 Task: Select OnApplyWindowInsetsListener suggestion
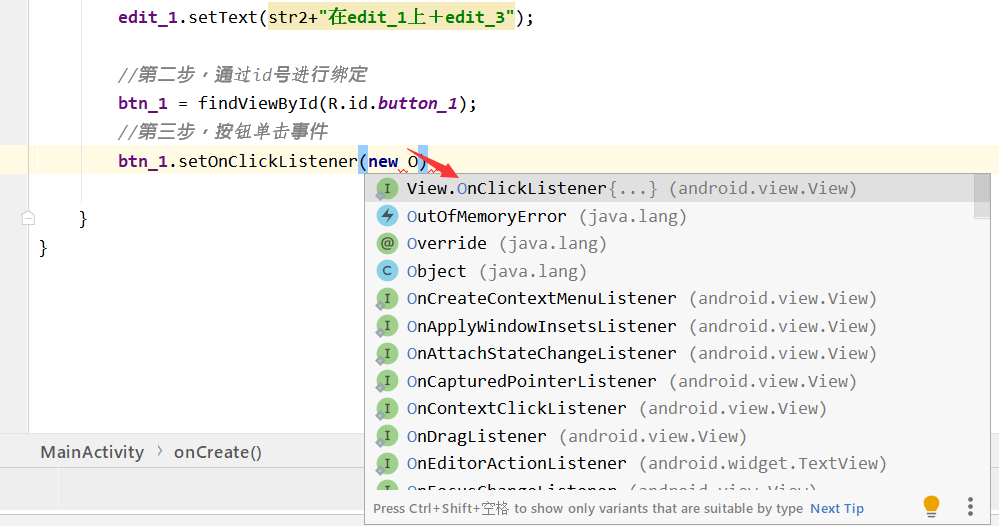click(x=669, y=327)
